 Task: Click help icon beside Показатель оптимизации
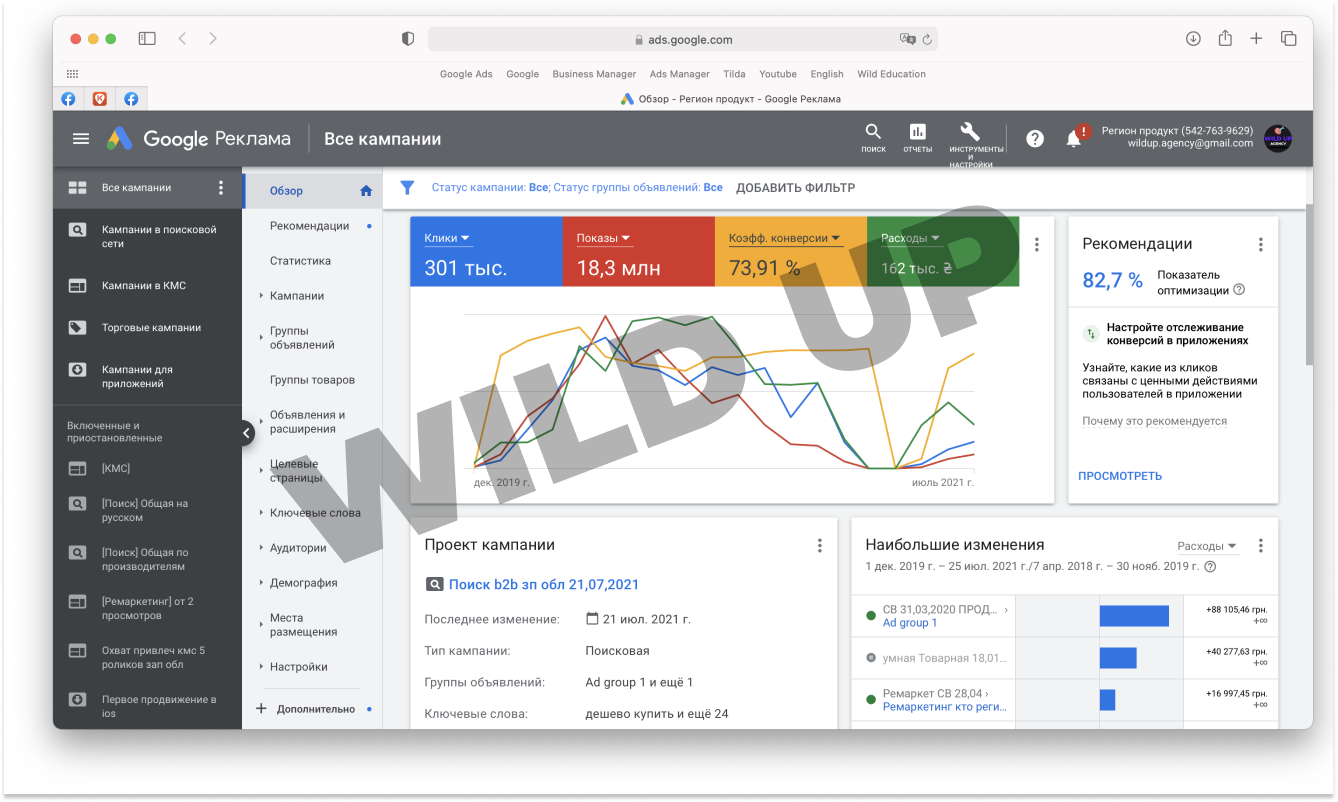tap(1239, 290)
